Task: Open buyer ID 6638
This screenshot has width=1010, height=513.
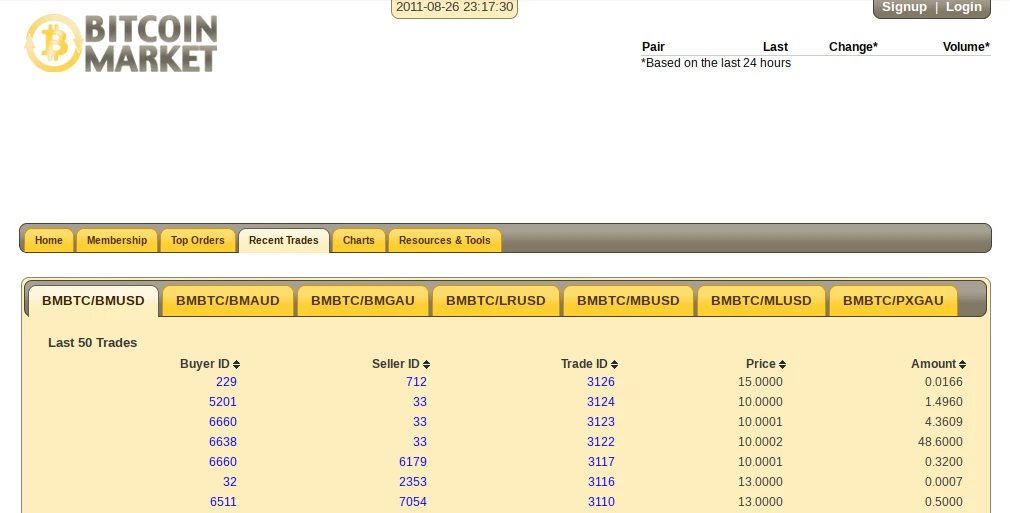Action: click(x=223, y=442)
